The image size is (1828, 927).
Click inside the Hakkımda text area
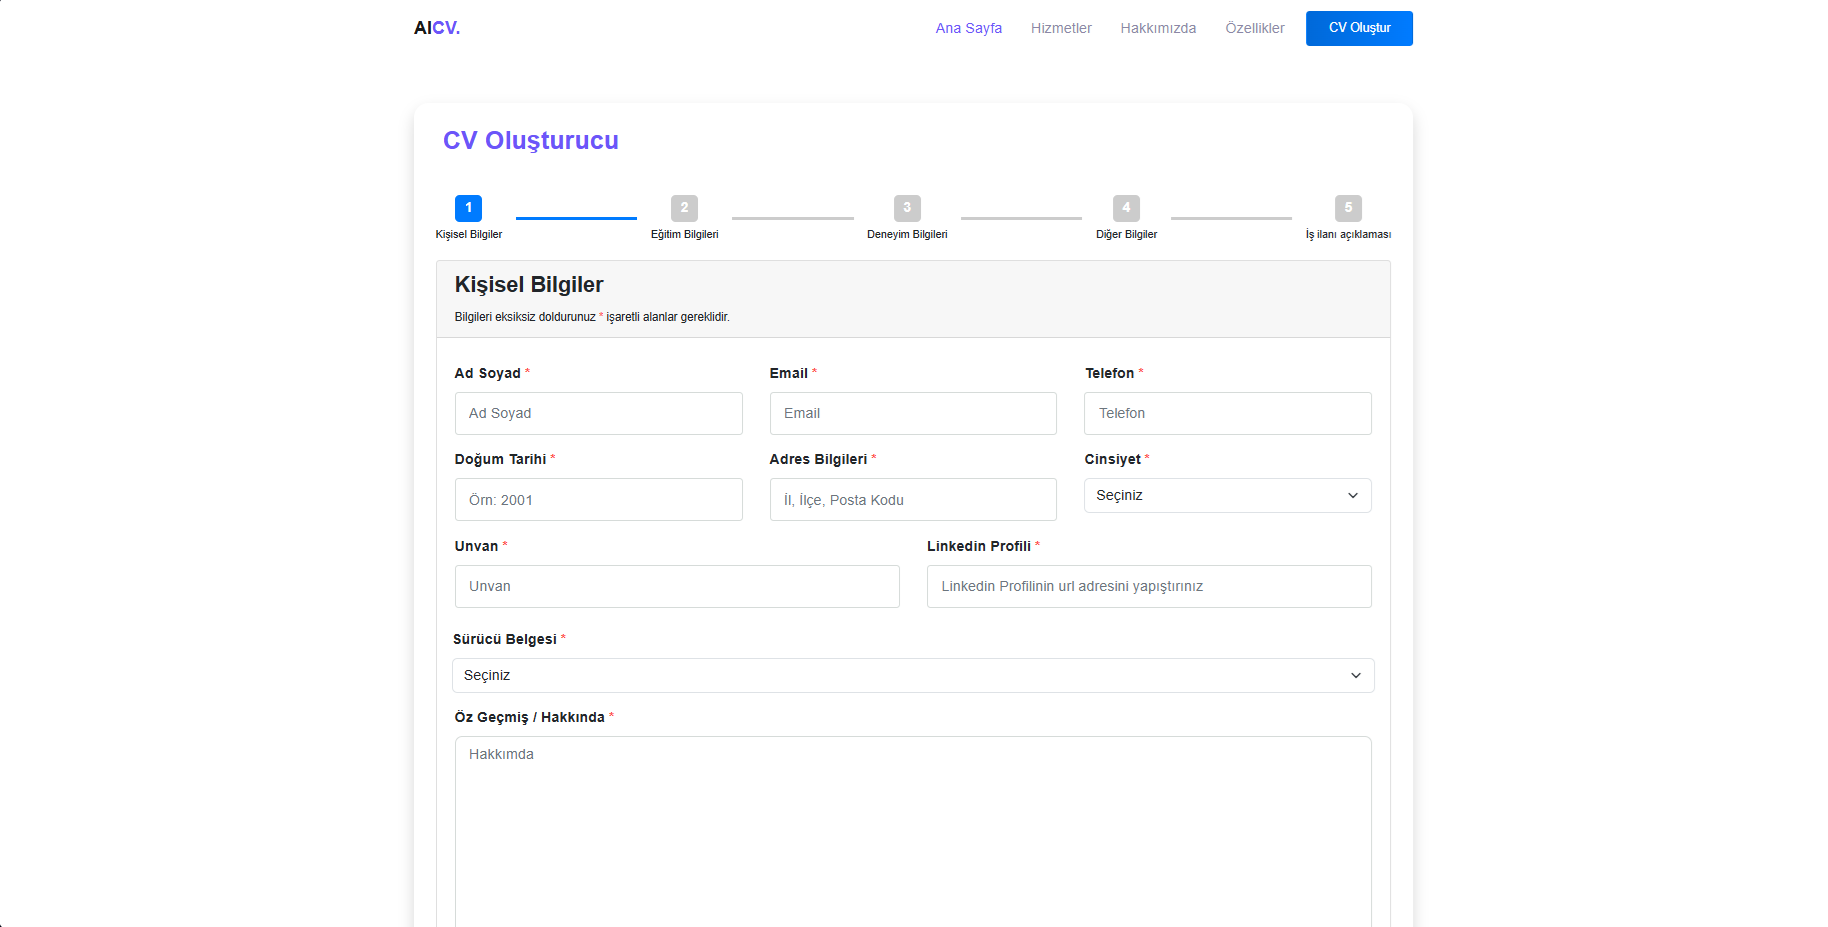pos(912,830)
